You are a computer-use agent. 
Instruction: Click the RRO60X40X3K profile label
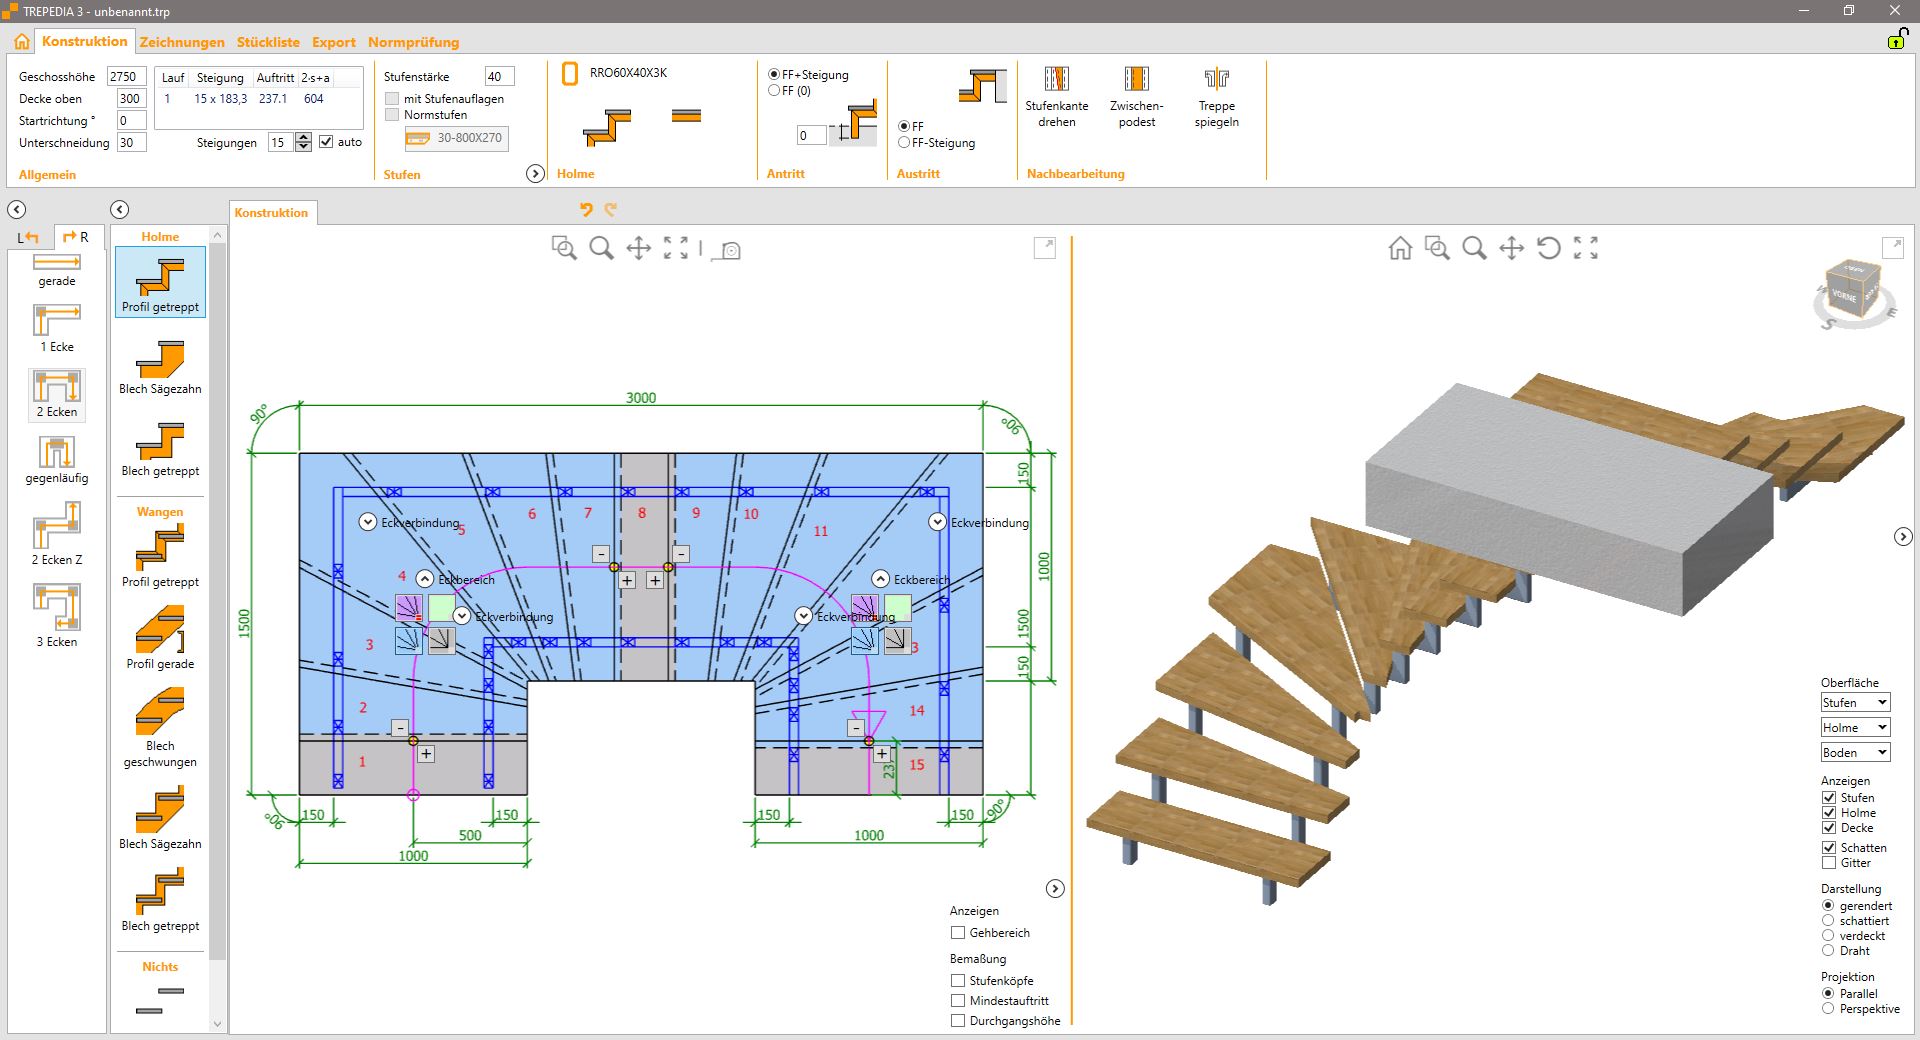[628, 73]
